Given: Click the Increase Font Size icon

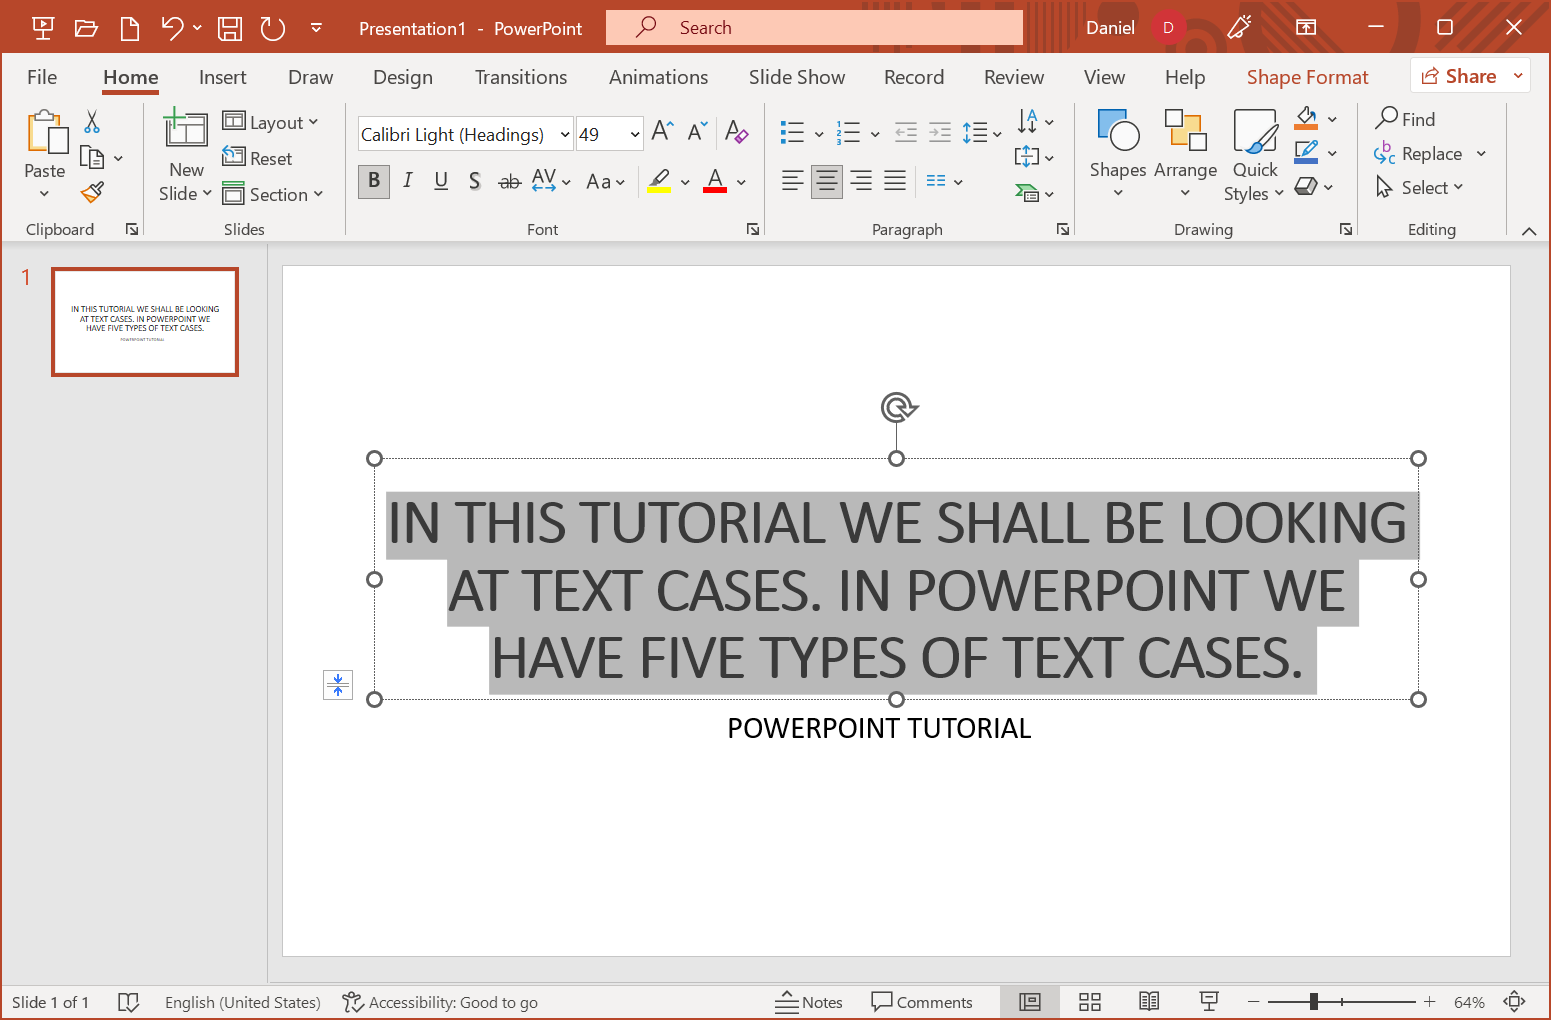Looking at the screenshot, I should pos(662,132).
